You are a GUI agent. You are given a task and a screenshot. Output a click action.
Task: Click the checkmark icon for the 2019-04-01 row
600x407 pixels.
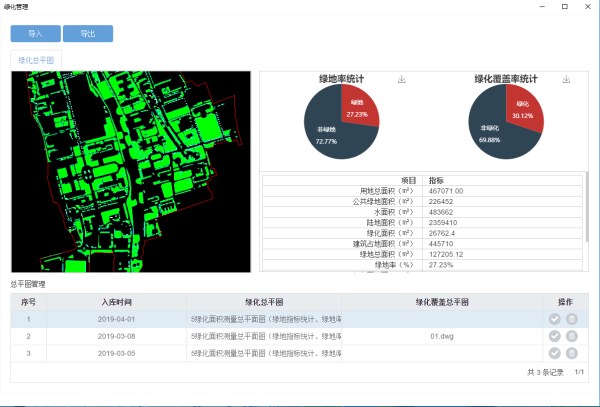[555, 319]
